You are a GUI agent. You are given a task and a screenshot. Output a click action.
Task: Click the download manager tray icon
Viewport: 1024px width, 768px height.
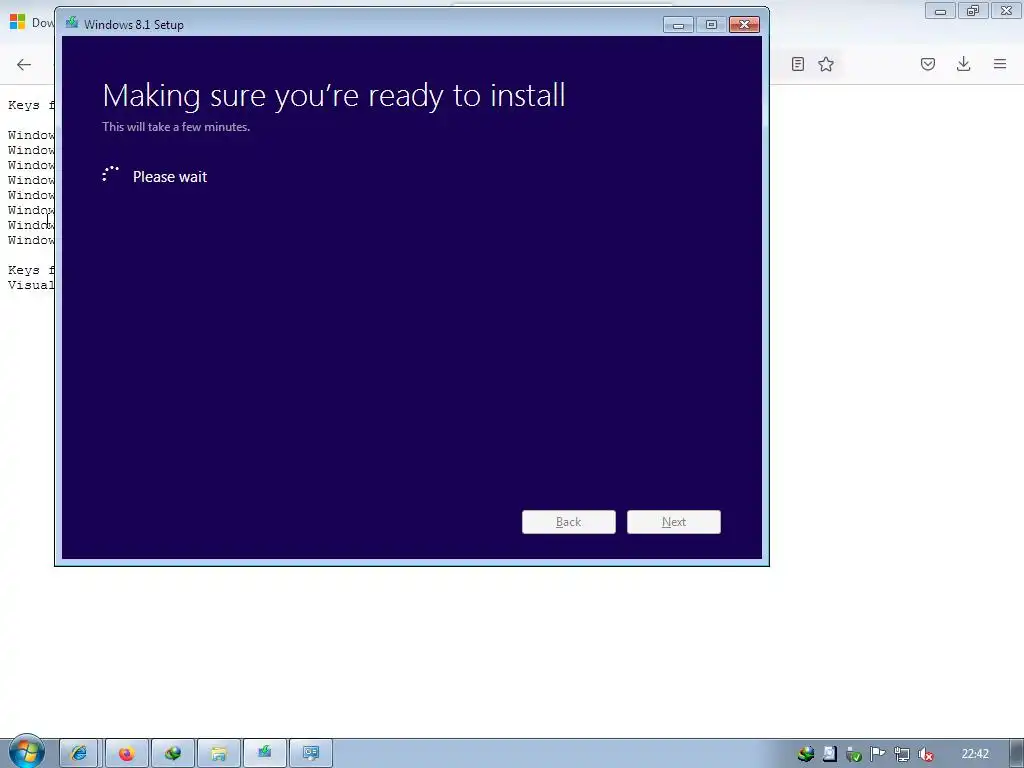click(806, 754)
